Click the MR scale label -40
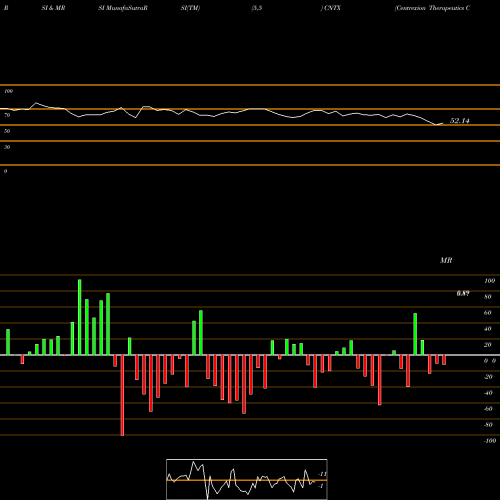 488,393
